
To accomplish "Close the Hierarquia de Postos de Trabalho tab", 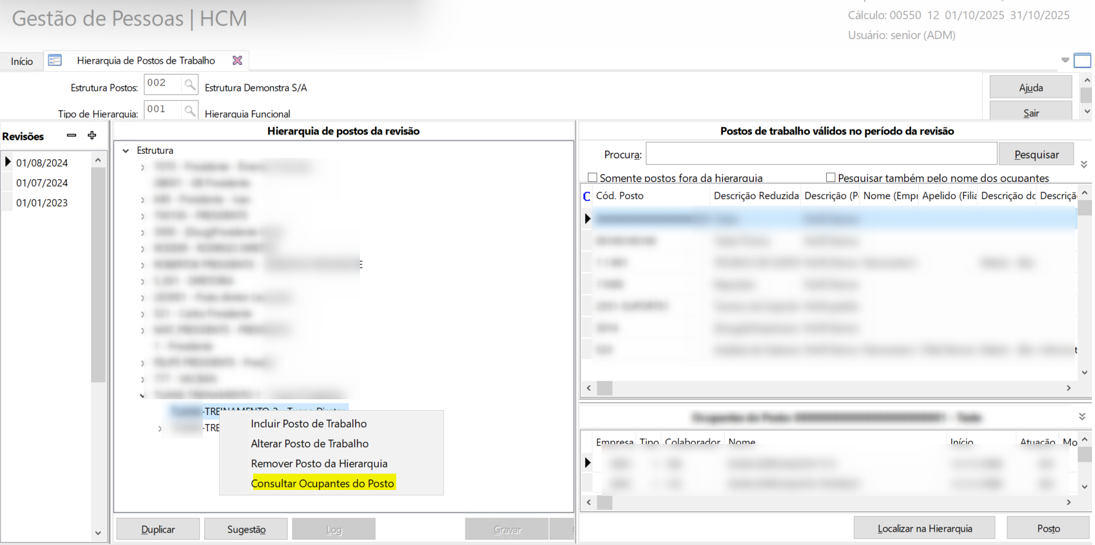I will [x=237, y=61].
